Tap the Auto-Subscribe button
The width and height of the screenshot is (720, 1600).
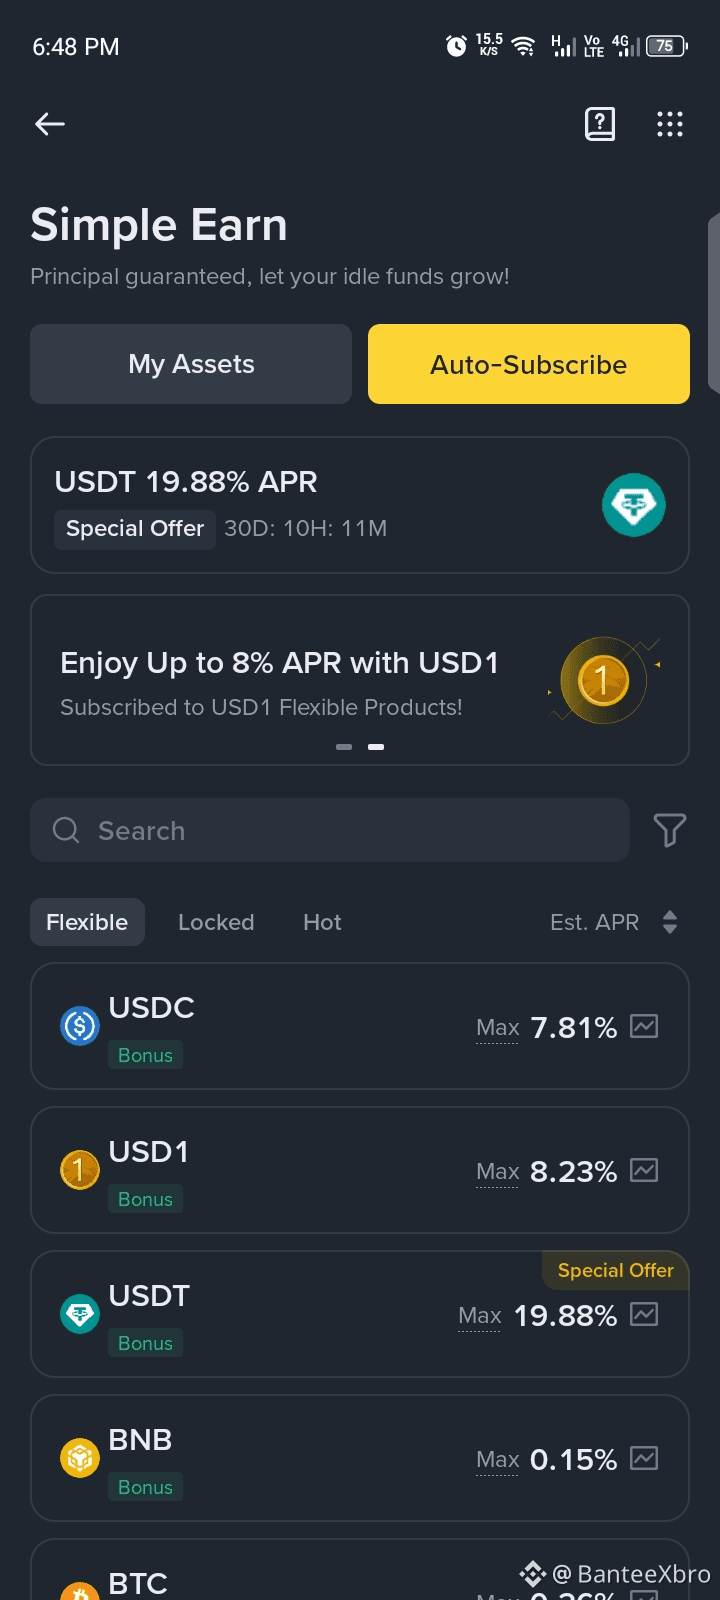(529, 364)
